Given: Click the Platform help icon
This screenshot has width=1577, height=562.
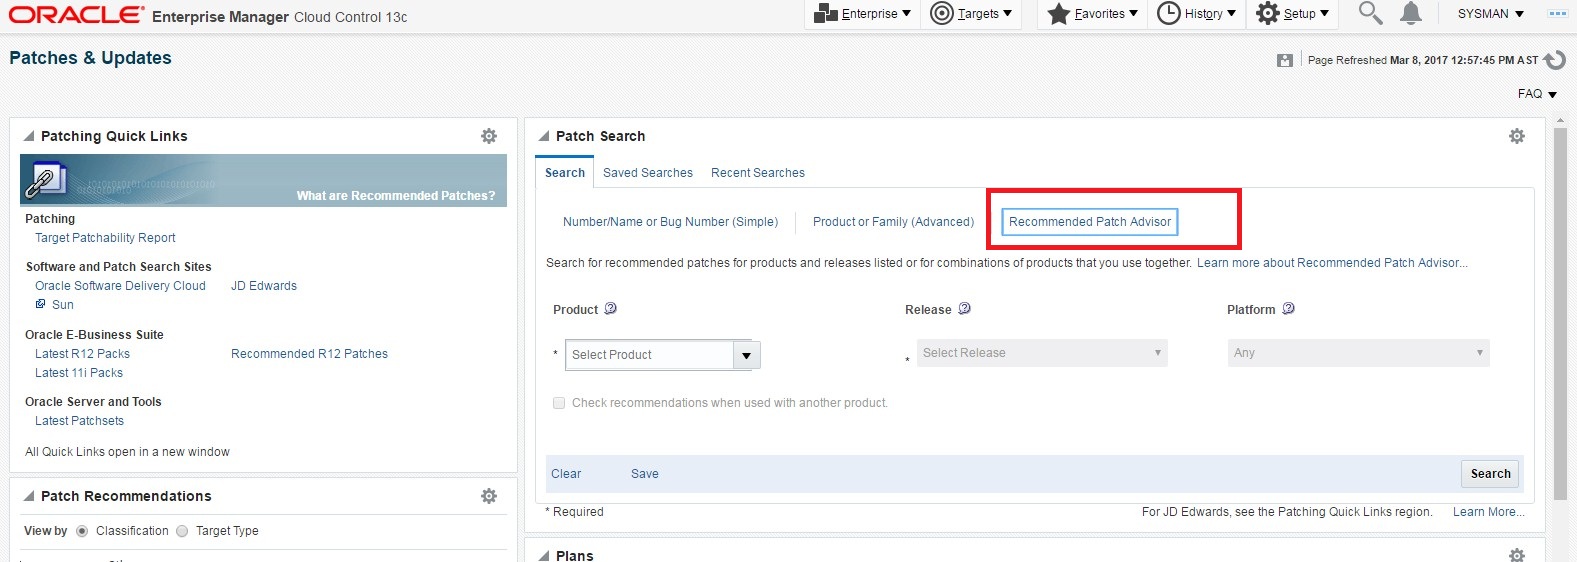Looking at the screenshot, I should point(1289,309).
